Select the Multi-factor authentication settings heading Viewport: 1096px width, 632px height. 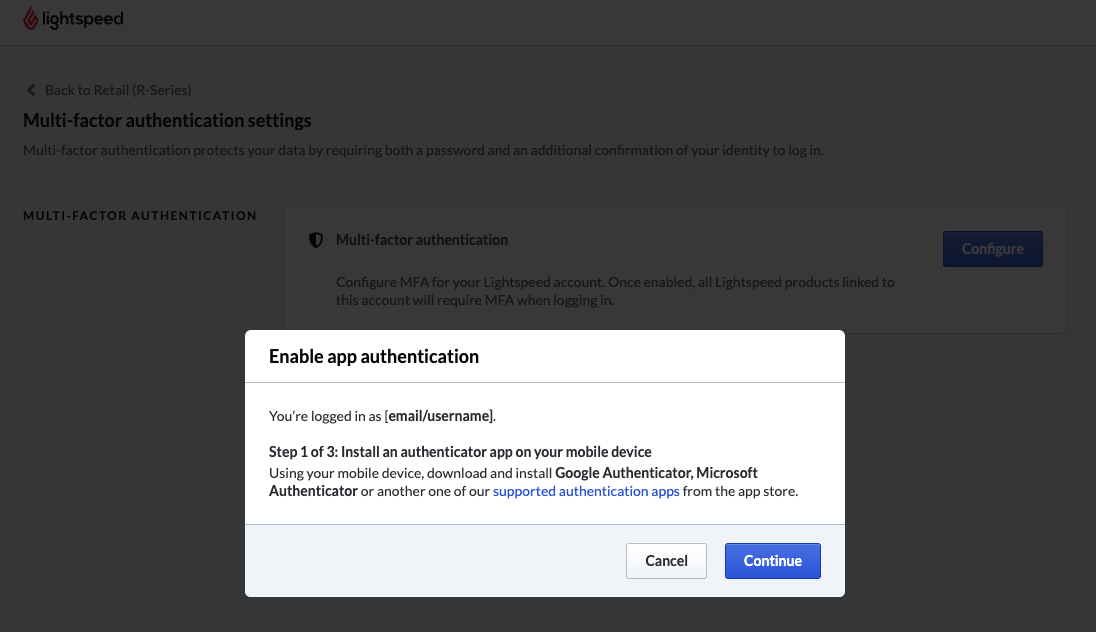point(167,120)
